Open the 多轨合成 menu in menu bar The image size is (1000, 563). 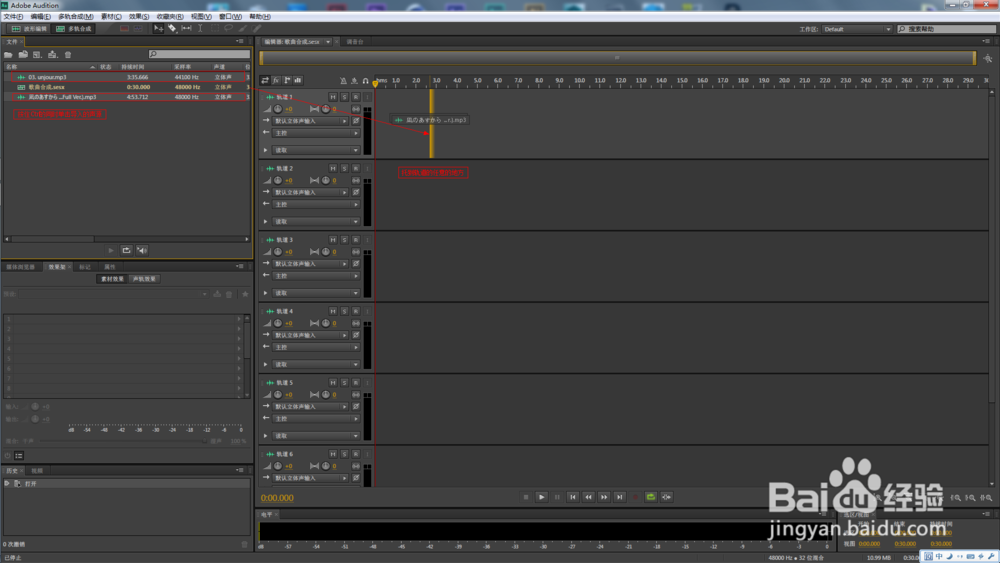pyautogui.click(x=75, y=17)
